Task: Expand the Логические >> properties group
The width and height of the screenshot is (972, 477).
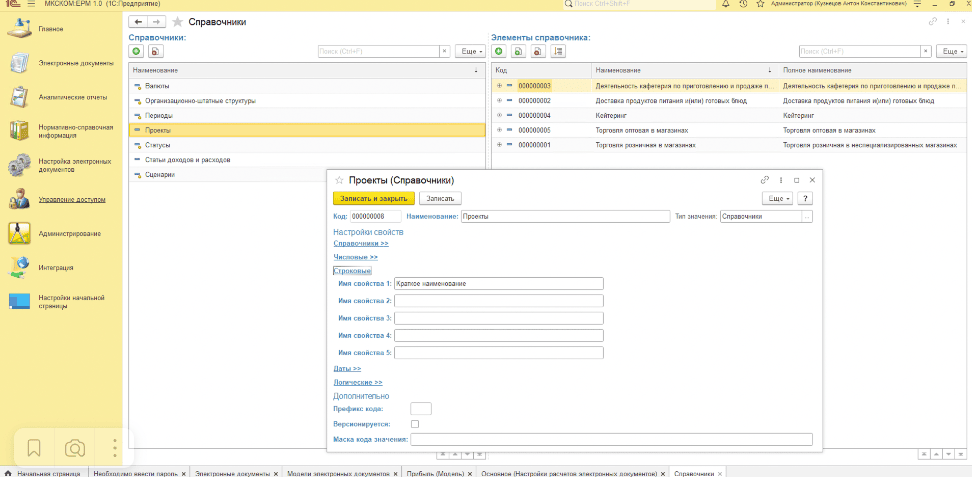Action: 357,382
